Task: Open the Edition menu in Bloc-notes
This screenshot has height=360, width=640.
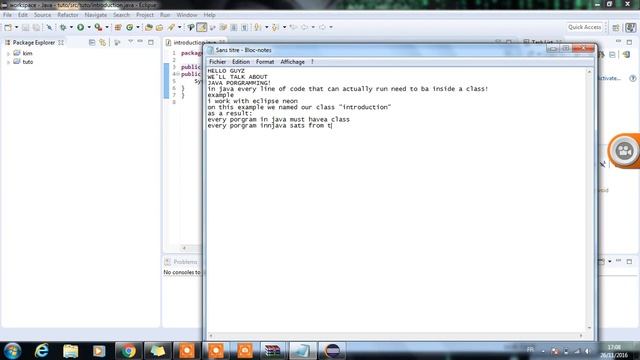Action: tap(241, 62)
